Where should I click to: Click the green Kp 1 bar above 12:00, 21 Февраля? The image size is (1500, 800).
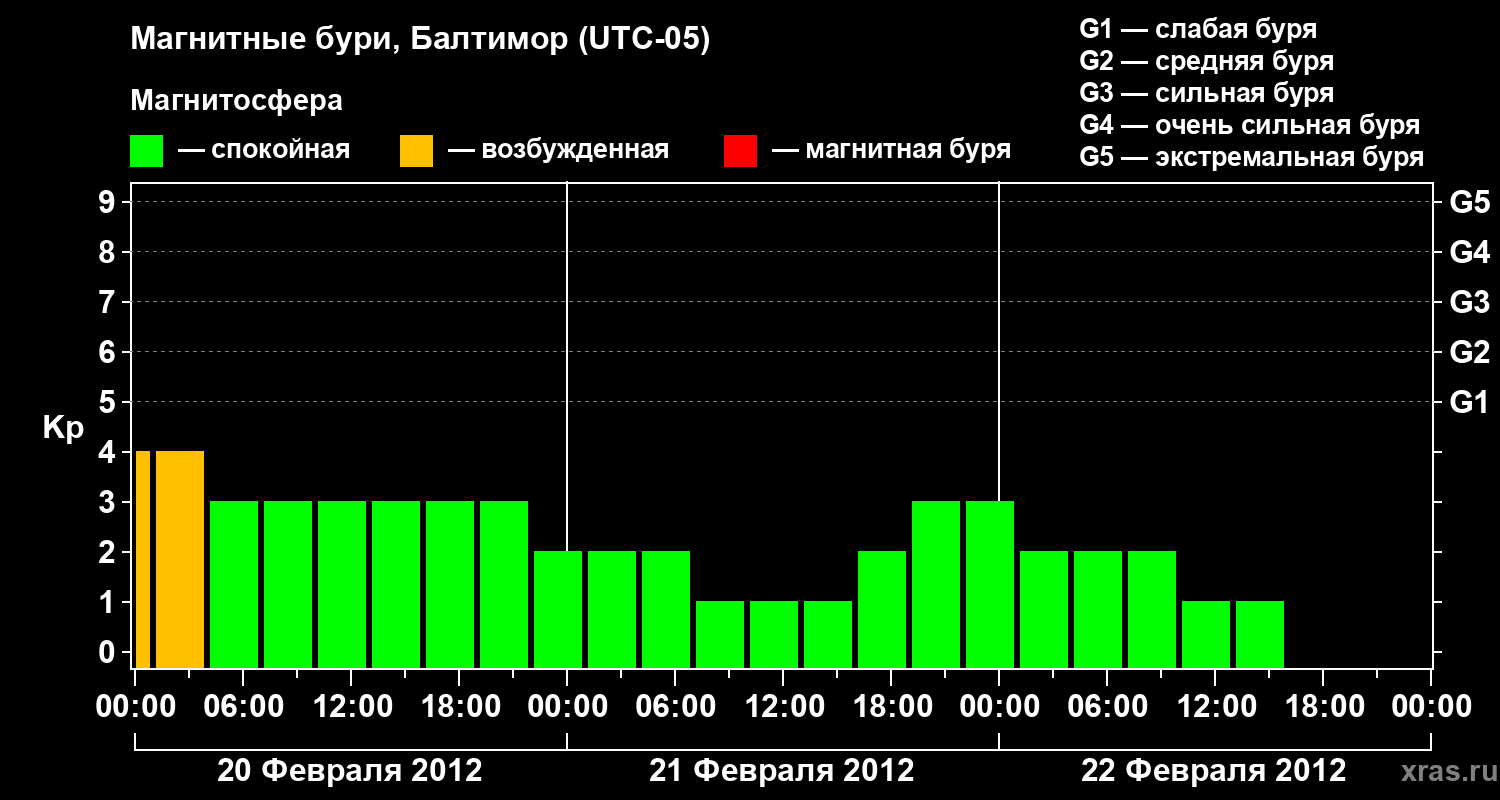click(x=774, y=634)
